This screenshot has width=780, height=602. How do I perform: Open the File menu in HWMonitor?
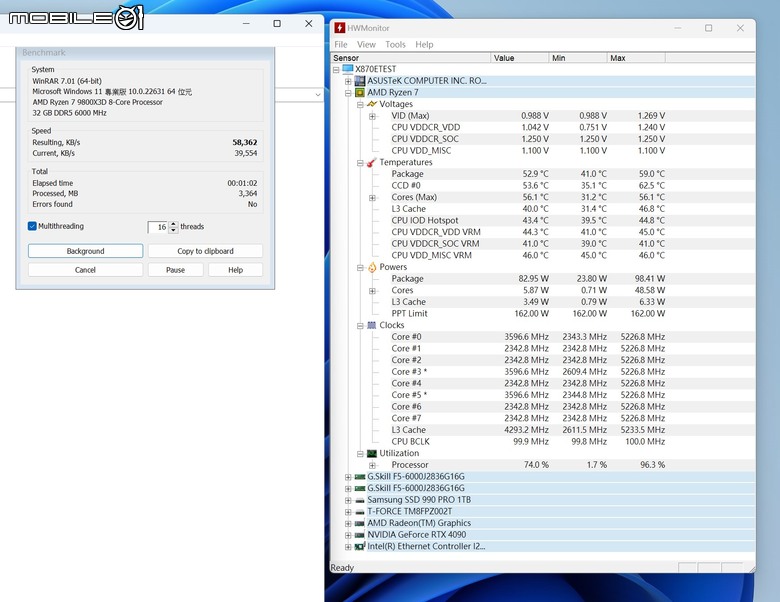(x=341, y=44)
